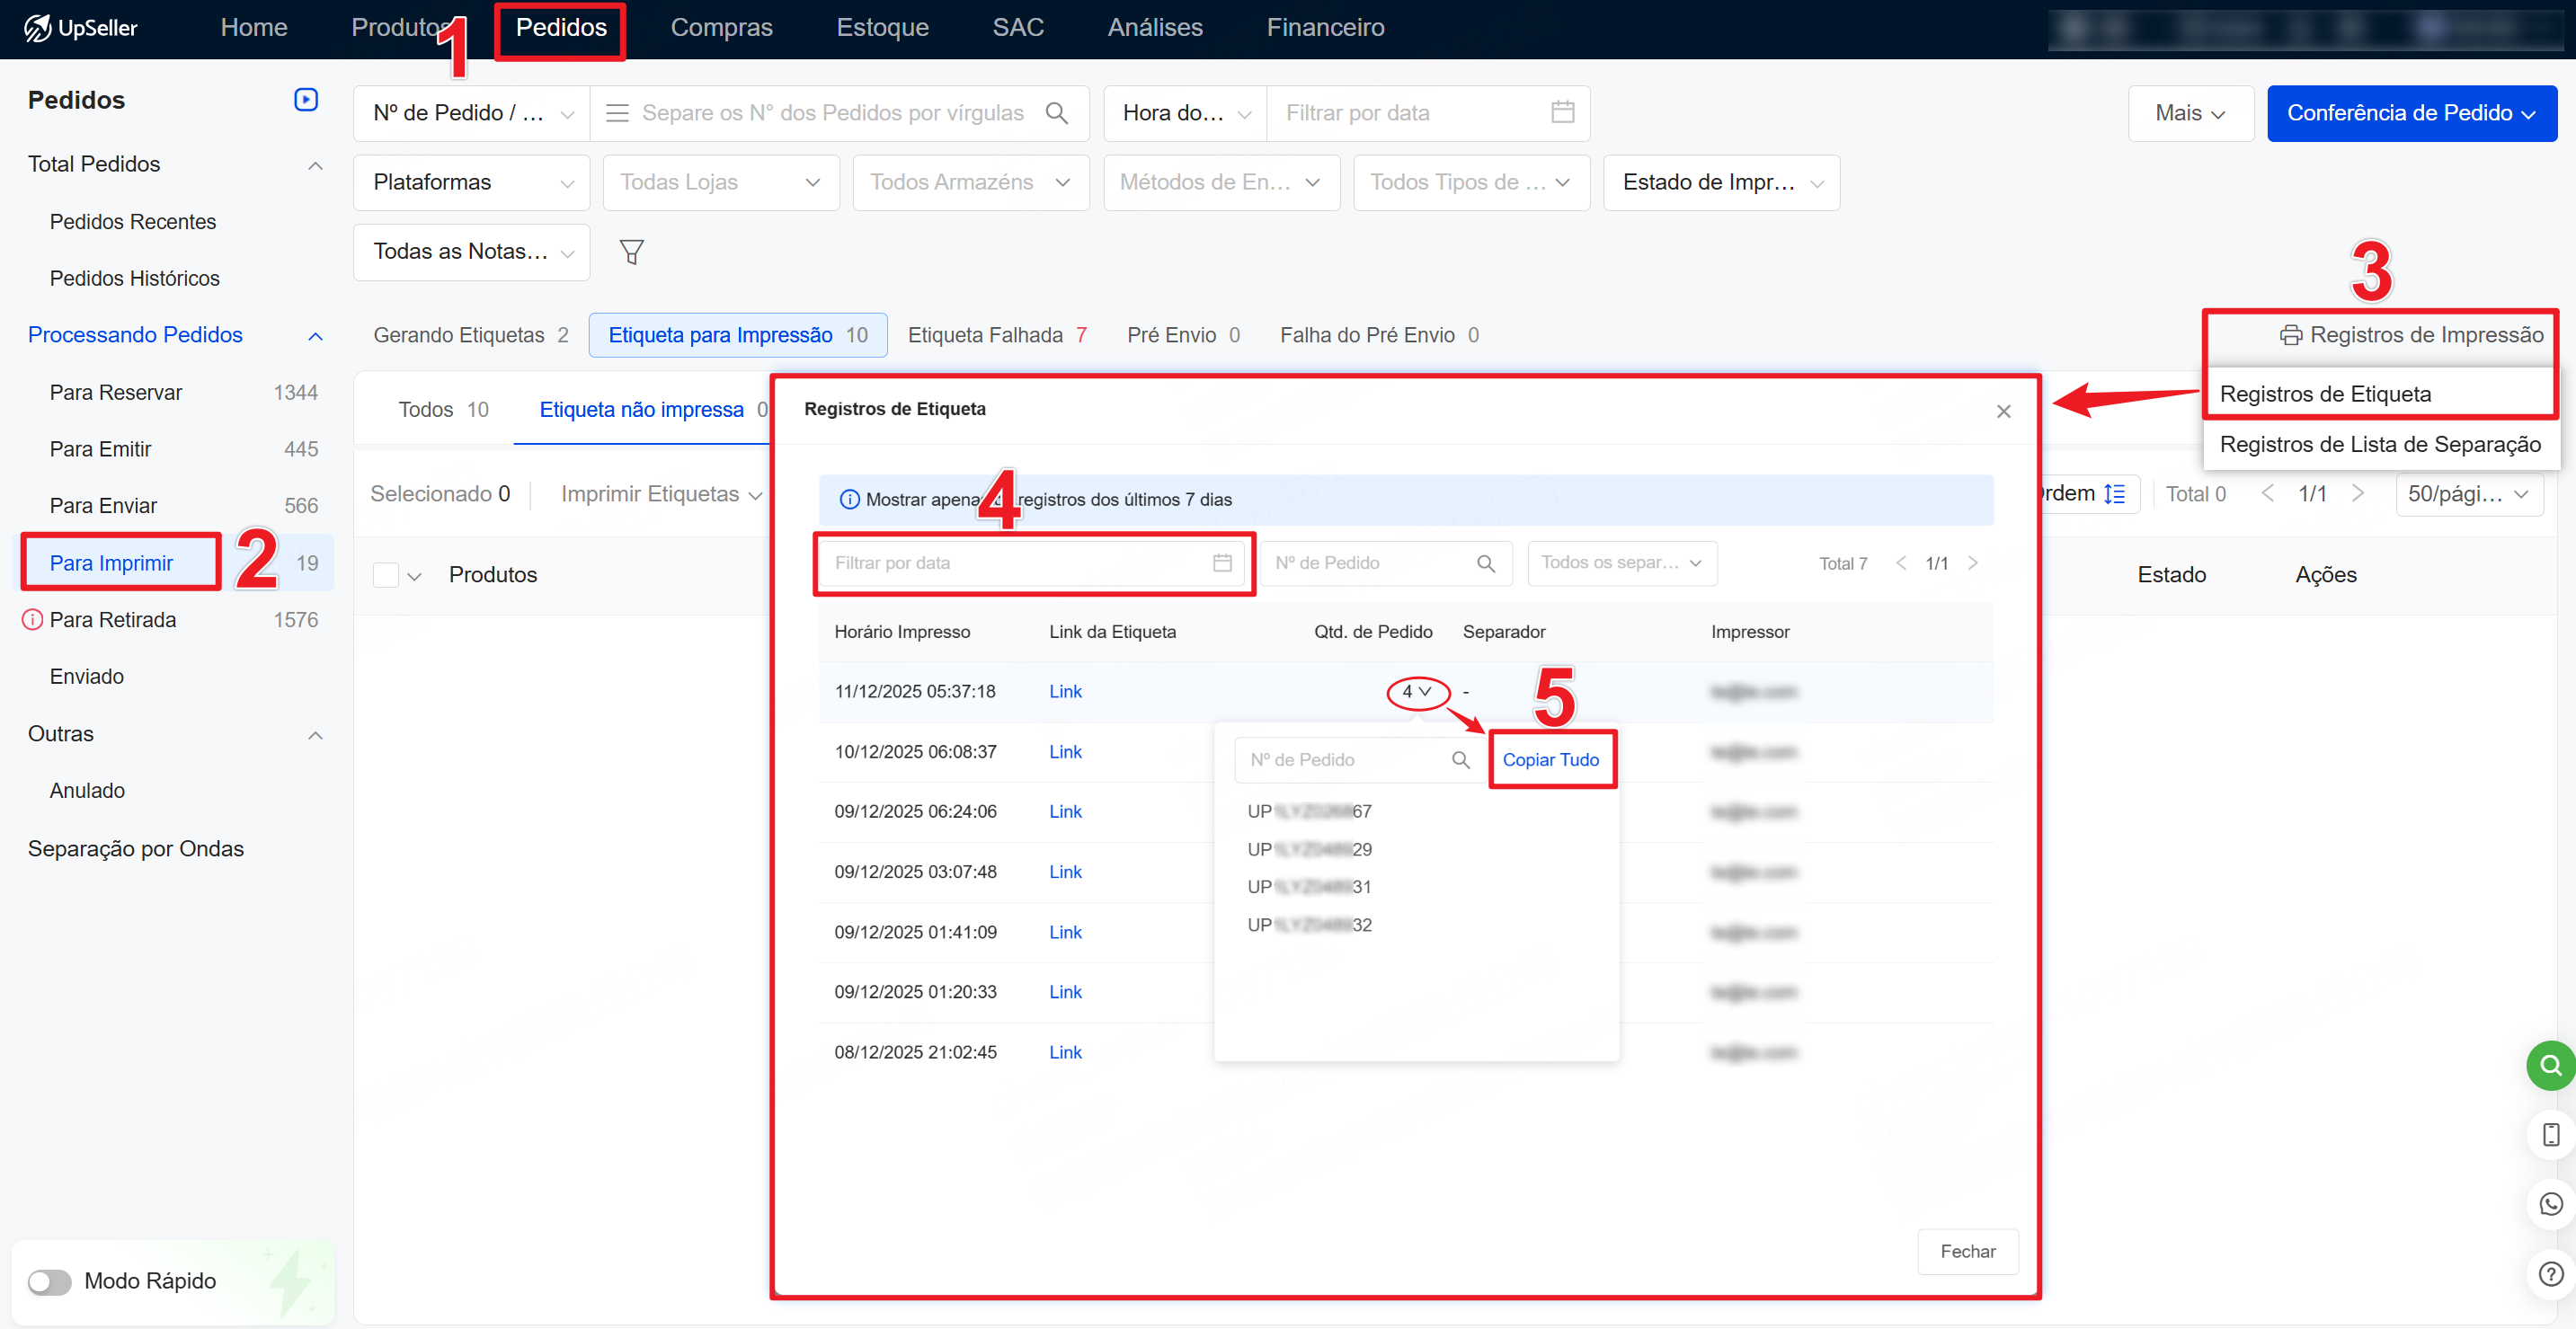Click the Fechar button in dialog
Screen dimensions: 2576x1329
(x=1967, y=1251)
